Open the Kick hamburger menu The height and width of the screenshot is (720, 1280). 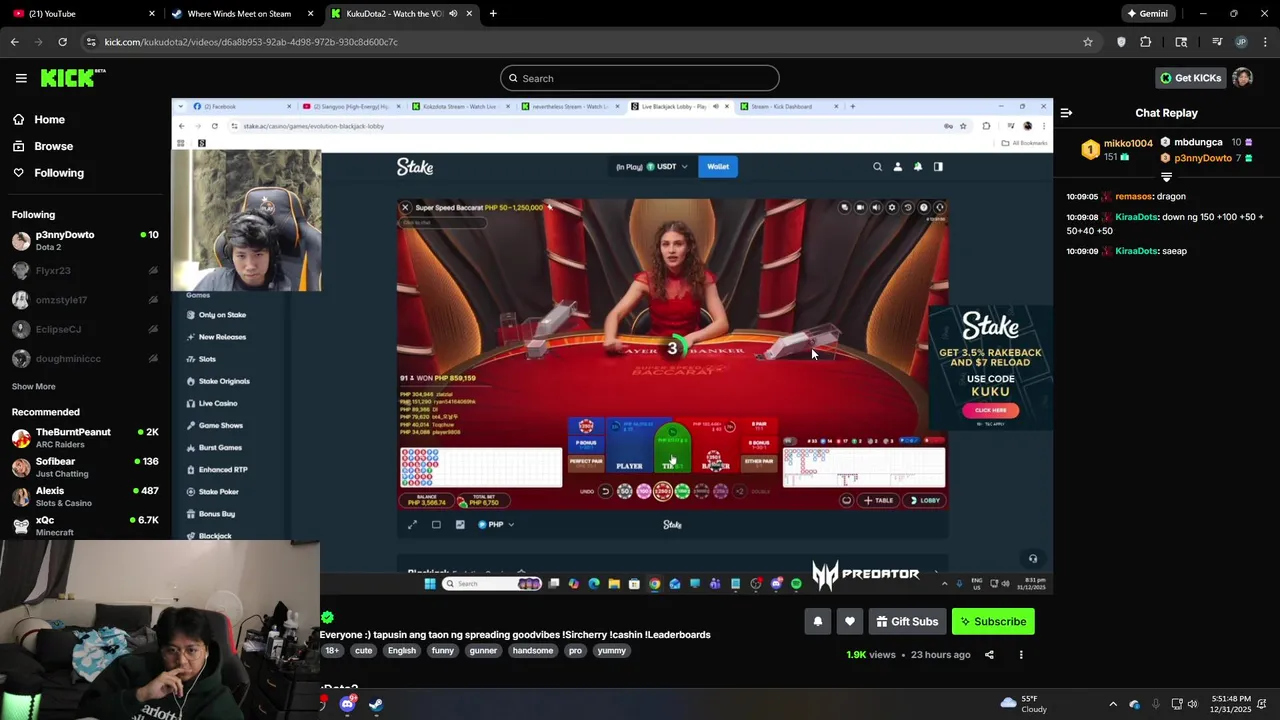coord(21,78)
